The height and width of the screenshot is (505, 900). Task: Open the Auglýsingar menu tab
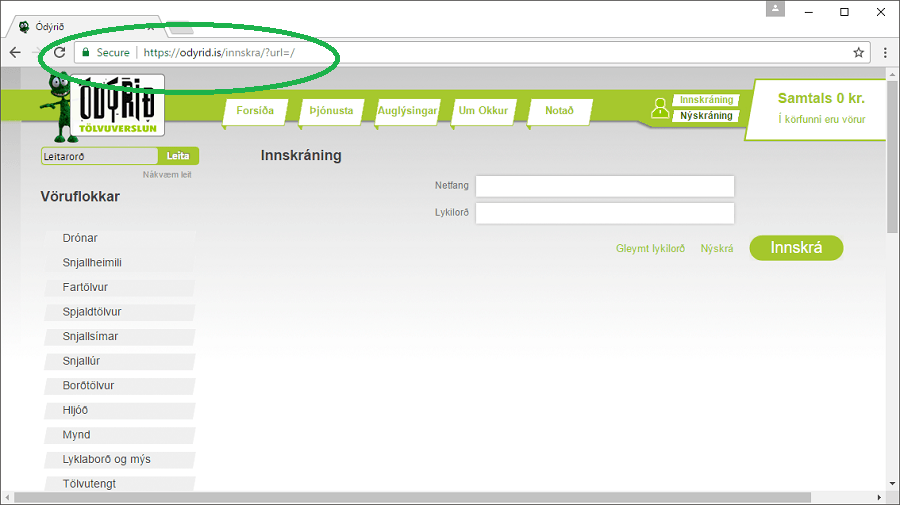pos(408,111)
